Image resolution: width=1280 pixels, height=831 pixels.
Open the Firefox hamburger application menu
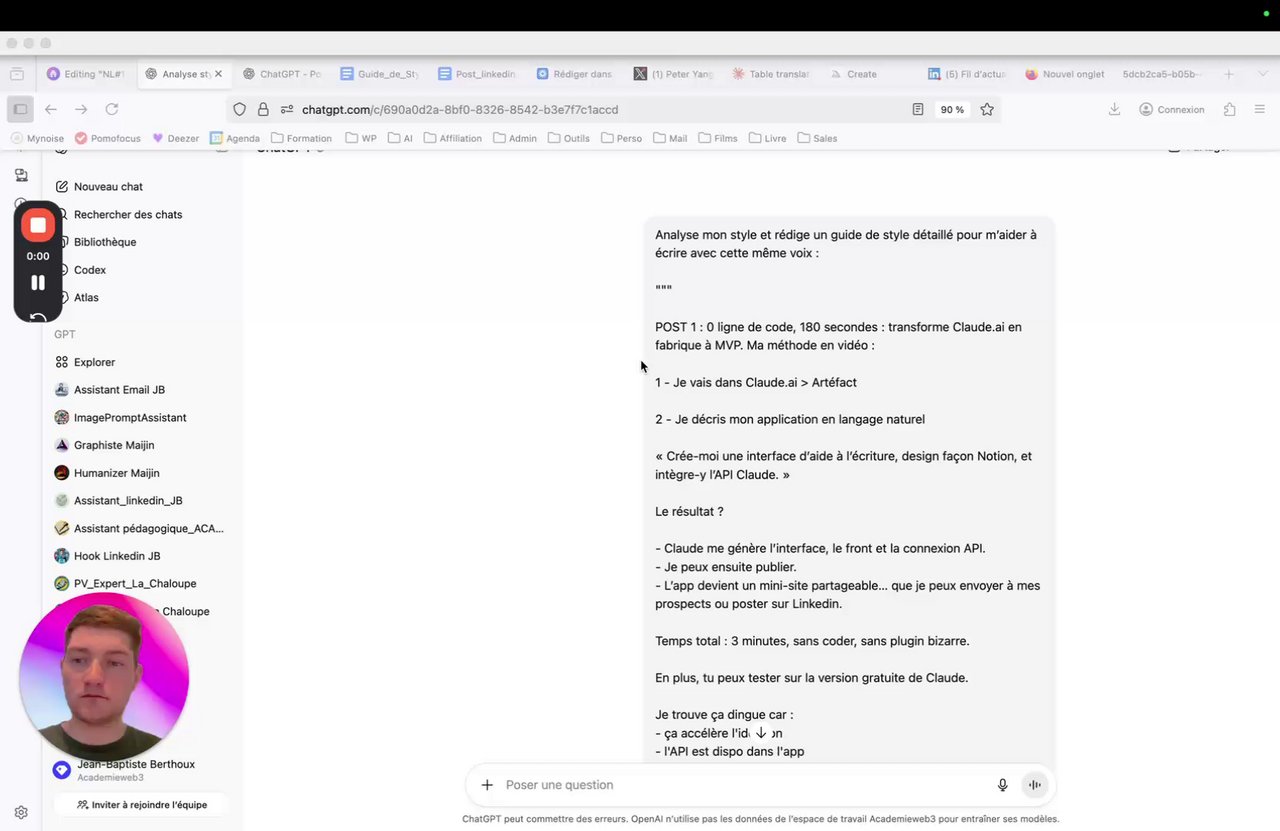(x=1259, y=109)
